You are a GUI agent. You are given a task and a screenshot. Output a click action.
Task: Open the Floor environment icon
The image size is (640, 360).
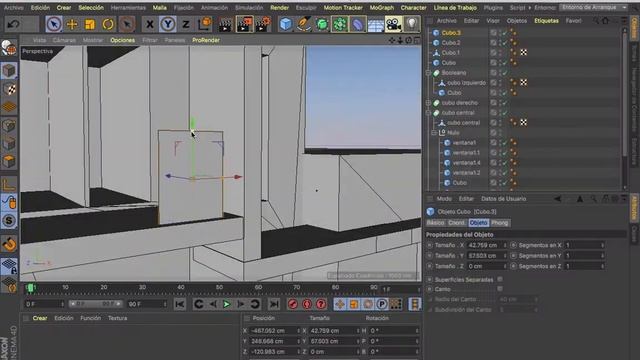point(376,24)
